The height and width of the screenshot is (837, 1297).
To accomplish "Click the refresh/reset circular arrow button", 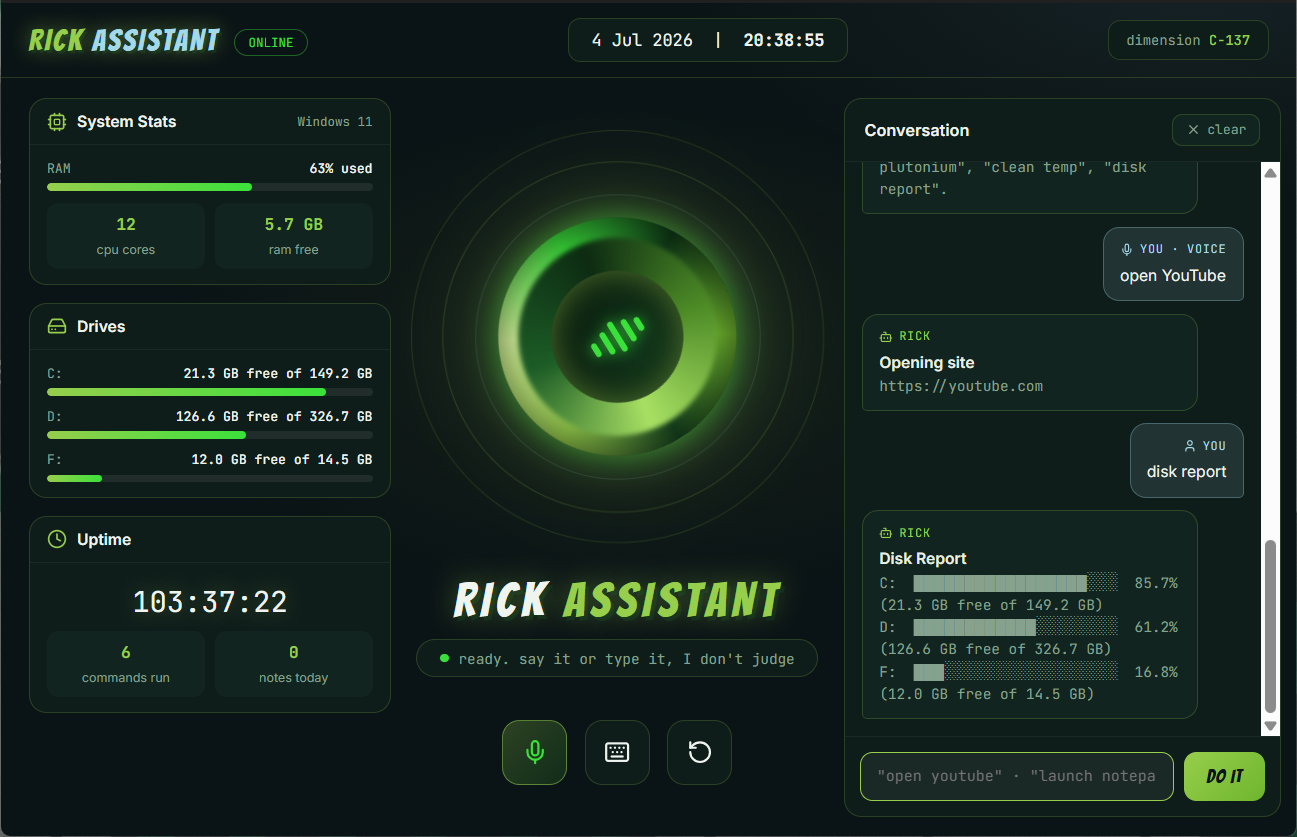I will point(699,752).
